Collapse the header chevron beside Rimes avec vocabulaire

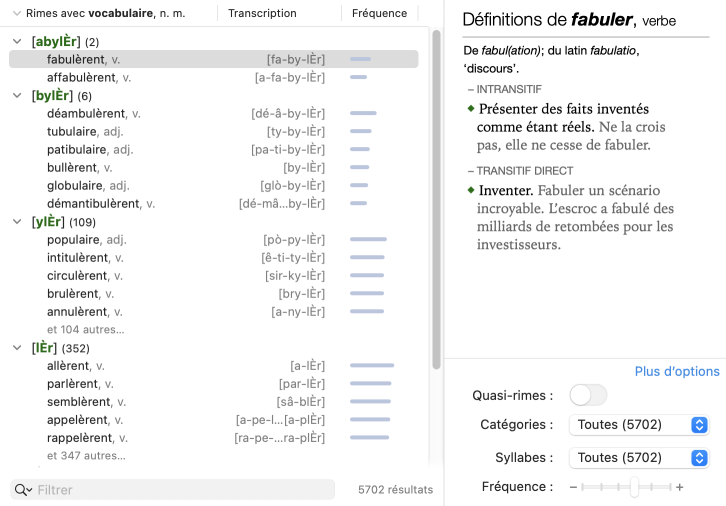point(15,14)
